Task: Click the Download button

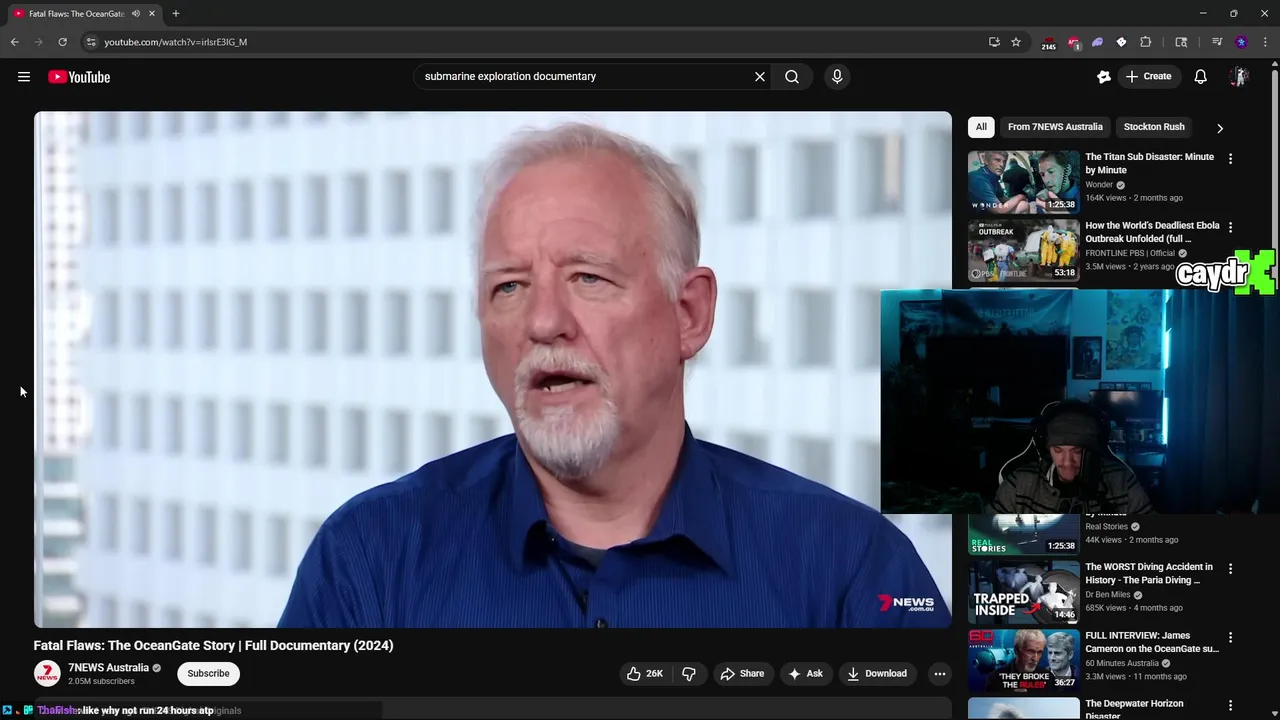Action: [877, 674]
